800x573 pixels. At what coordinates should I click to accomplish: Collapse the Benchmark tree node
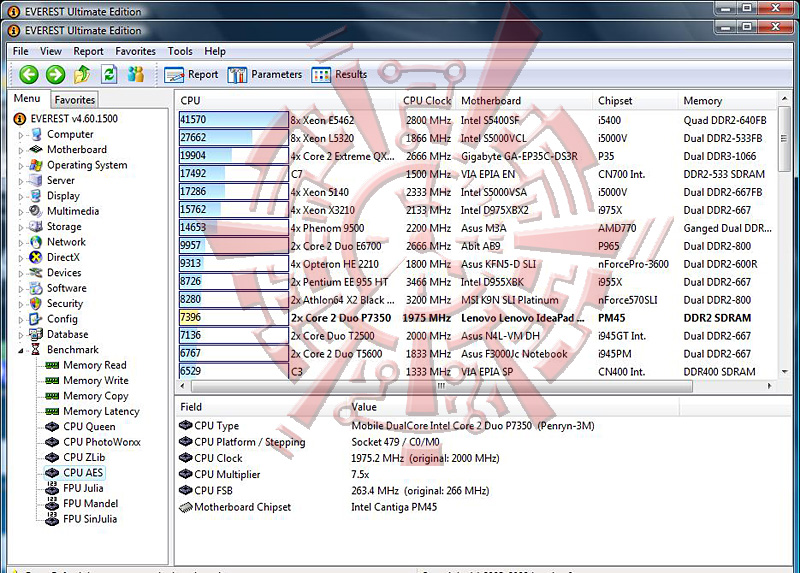[x=21, y=351]
